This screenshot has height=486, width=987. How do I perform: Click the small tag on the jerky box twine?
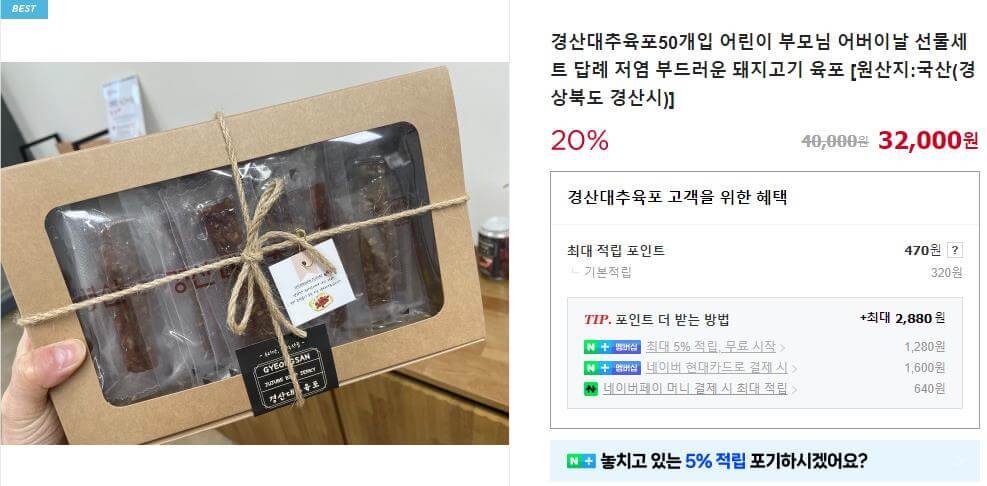click(312, 283)
